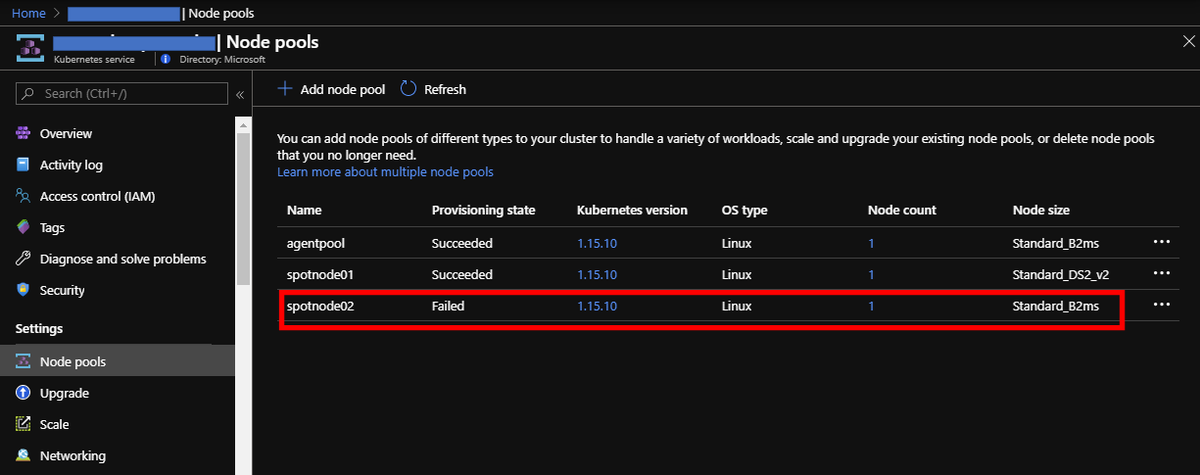Image resolution: width=1200 pixels, height=475 pixels.
Task: Click the Refresh circular arrow icon
Action: (x=408, y=89)
